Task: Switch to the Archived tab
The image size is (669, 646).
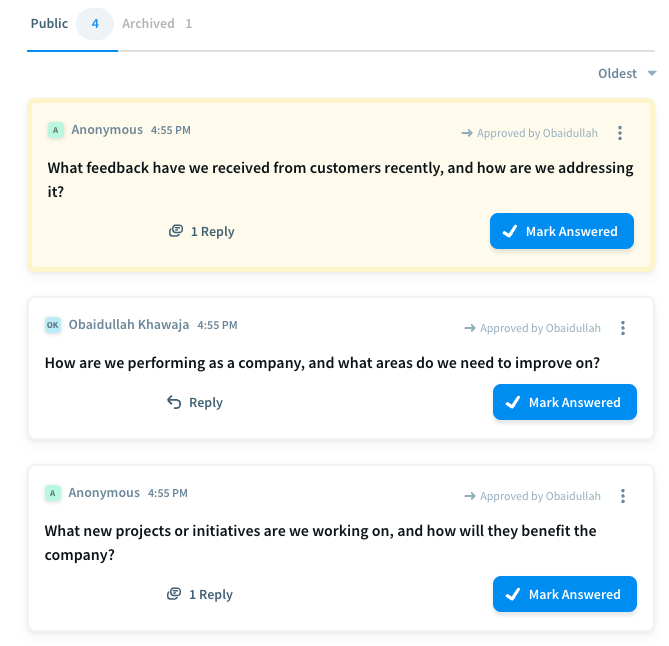Action: point(157,23)
